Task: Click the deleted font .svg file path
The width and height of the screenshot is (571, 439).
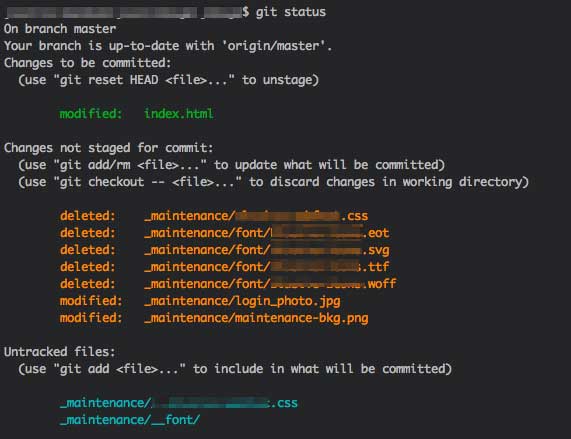Action: pyautogui.click(x=267, y=250)
